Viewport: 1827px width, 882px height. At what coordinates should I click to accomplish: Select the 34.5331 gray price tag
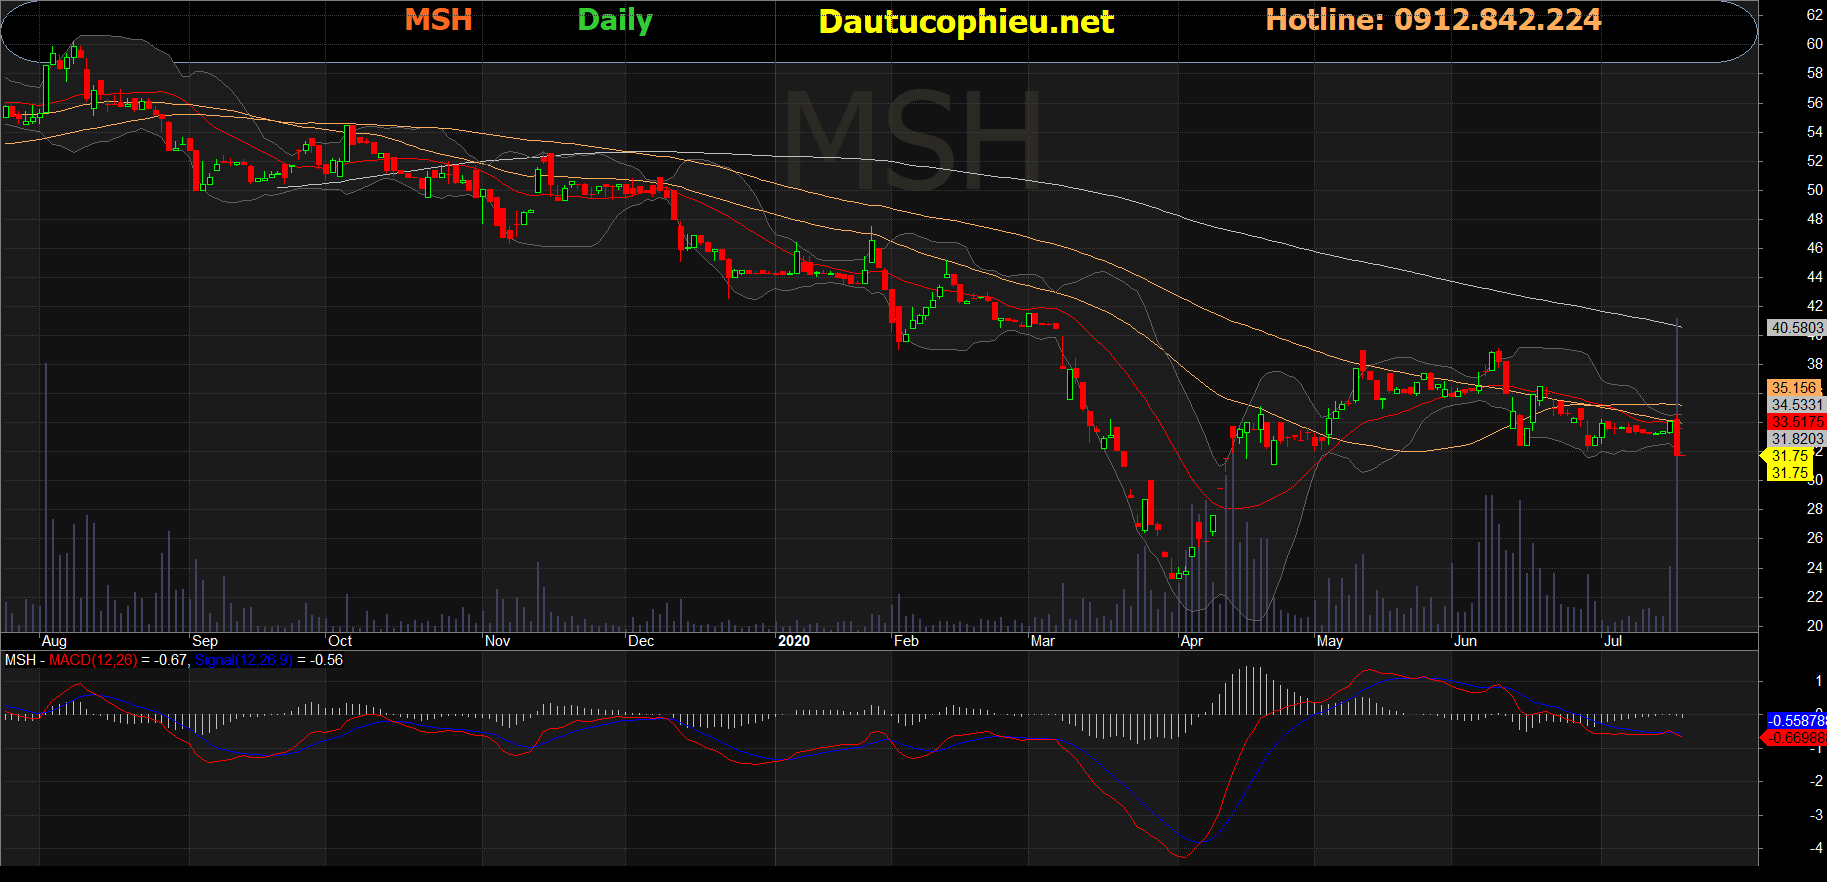coord(1796,405)
